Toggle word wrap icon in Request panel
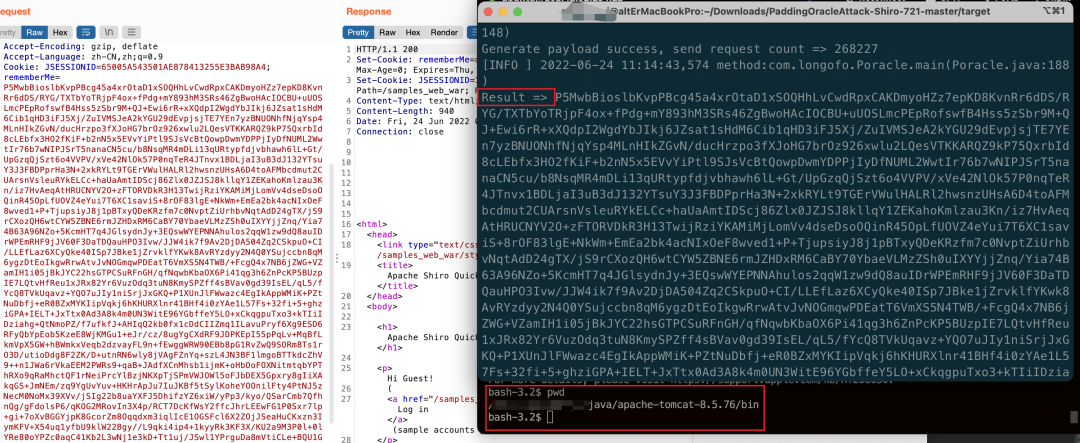The height and width of the screenshot is (443, 1080). 85,32
